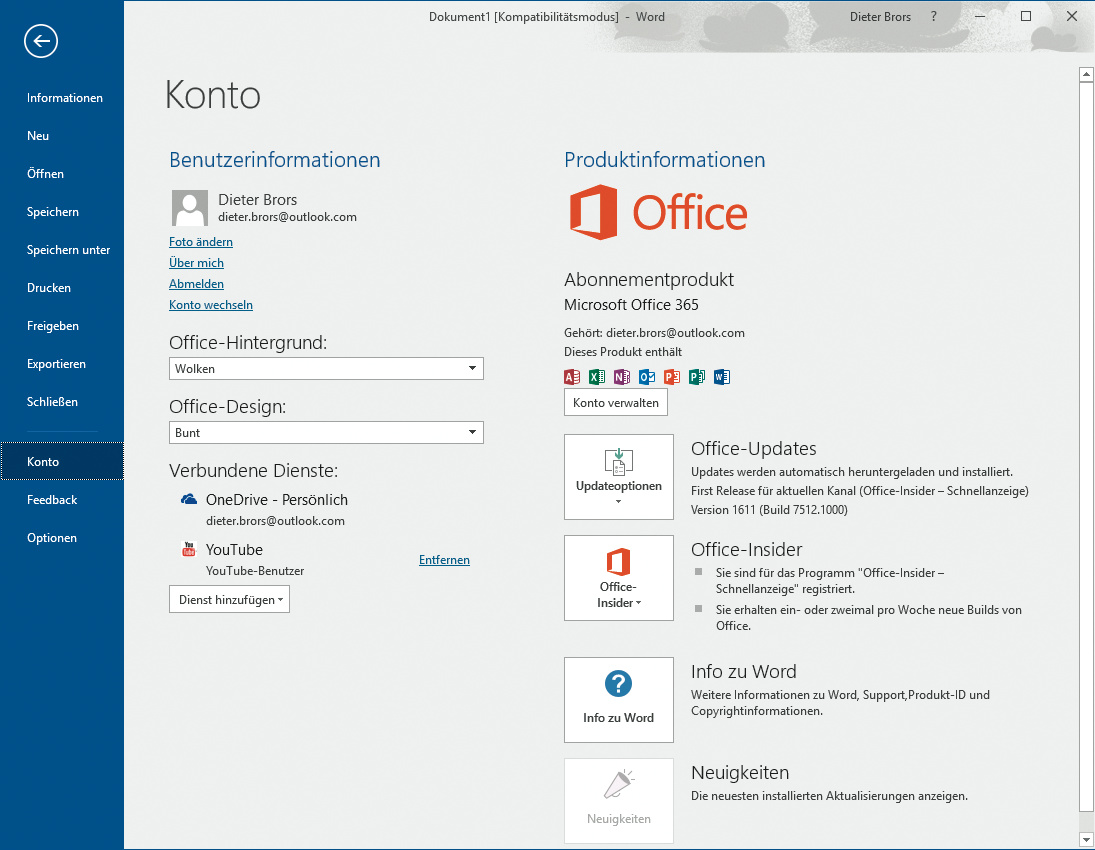Click the back arrow circle icon
The width and height of the screenshot is (1095, 850).
(41, 41)
